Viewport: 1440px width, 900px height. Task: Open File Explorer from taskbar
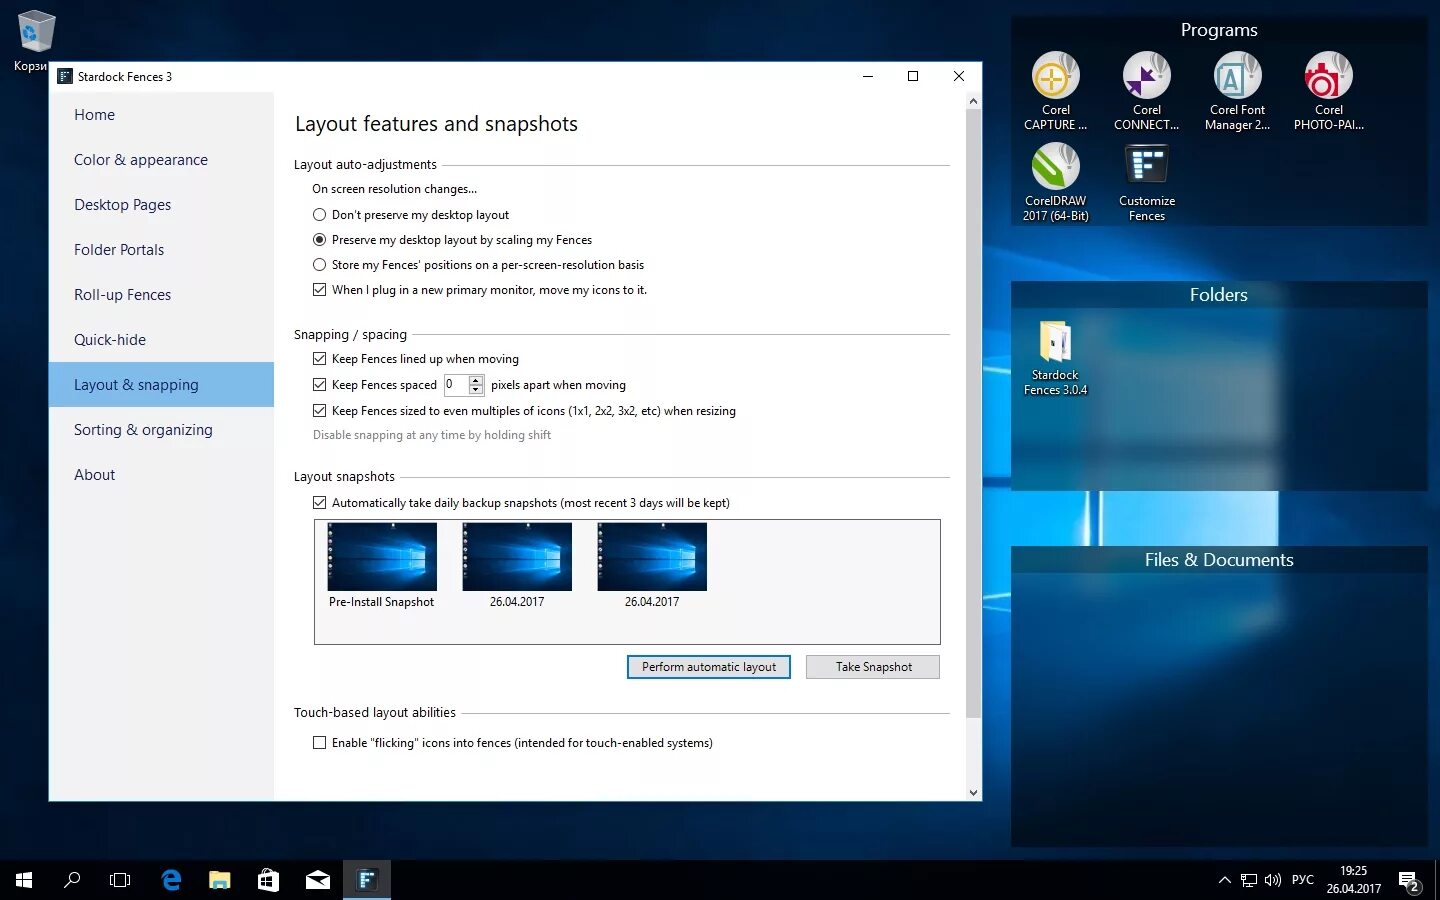(x=219, y=880)
